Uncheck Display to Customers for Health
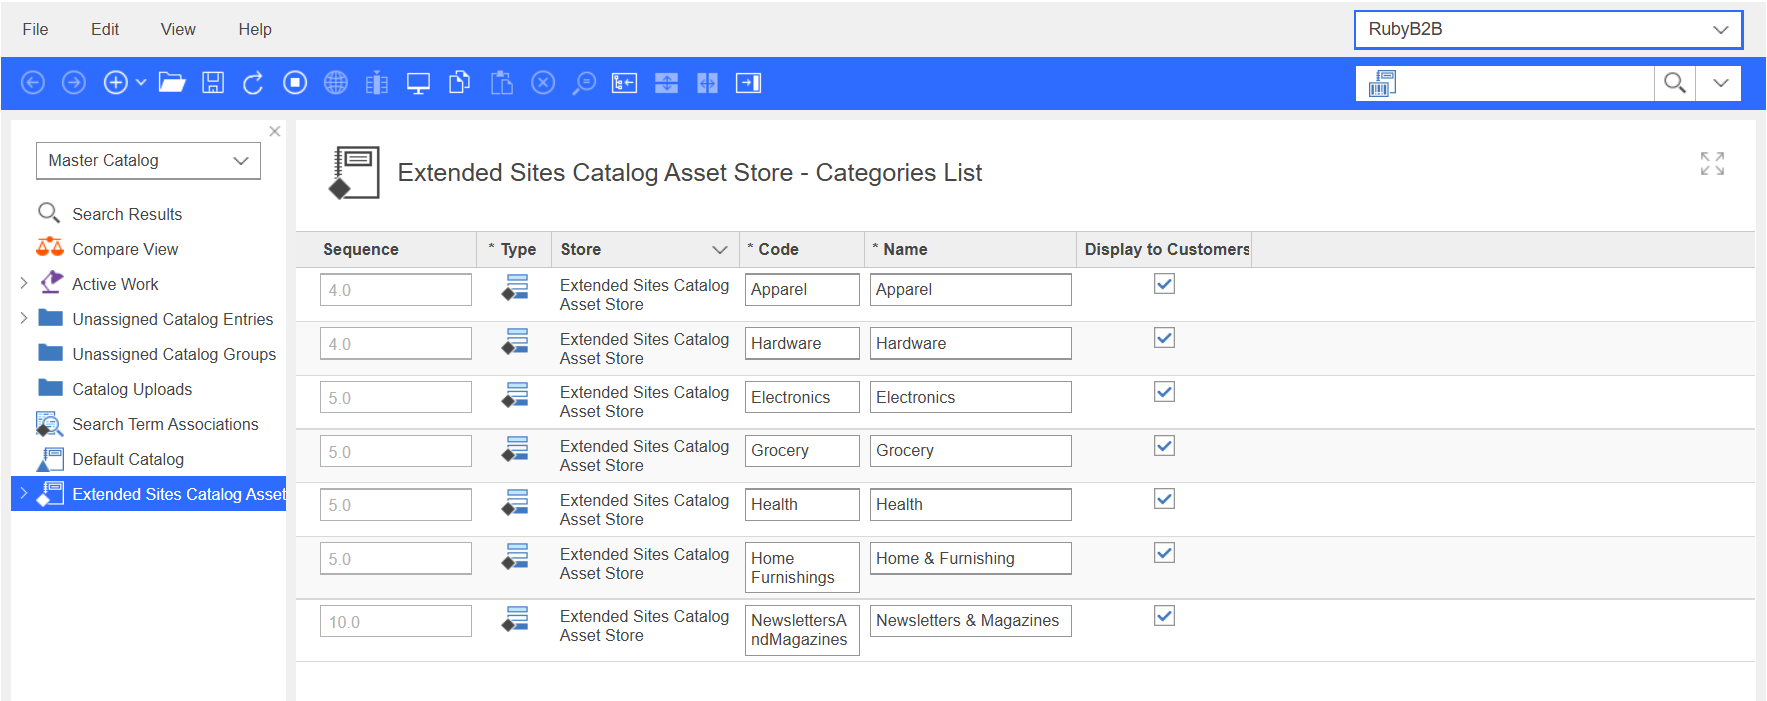 click(x=1164, y=499)
